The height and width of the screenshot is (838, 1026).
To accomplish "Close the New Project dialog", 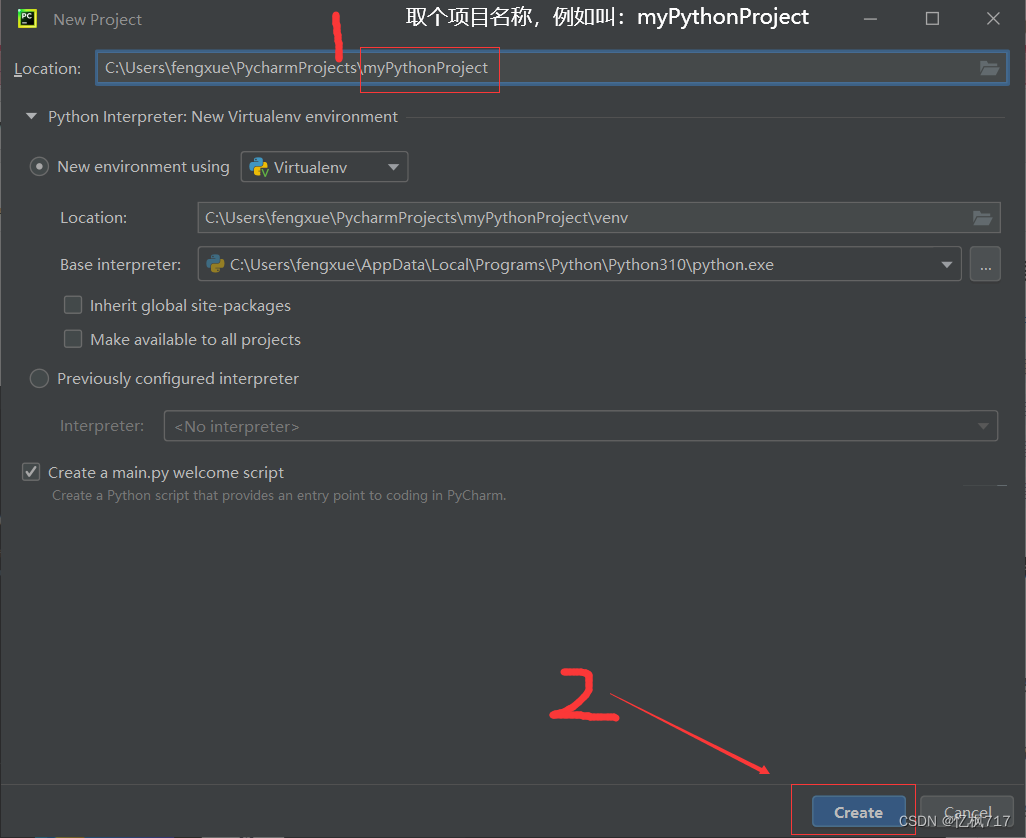I will tap(993, 19).
